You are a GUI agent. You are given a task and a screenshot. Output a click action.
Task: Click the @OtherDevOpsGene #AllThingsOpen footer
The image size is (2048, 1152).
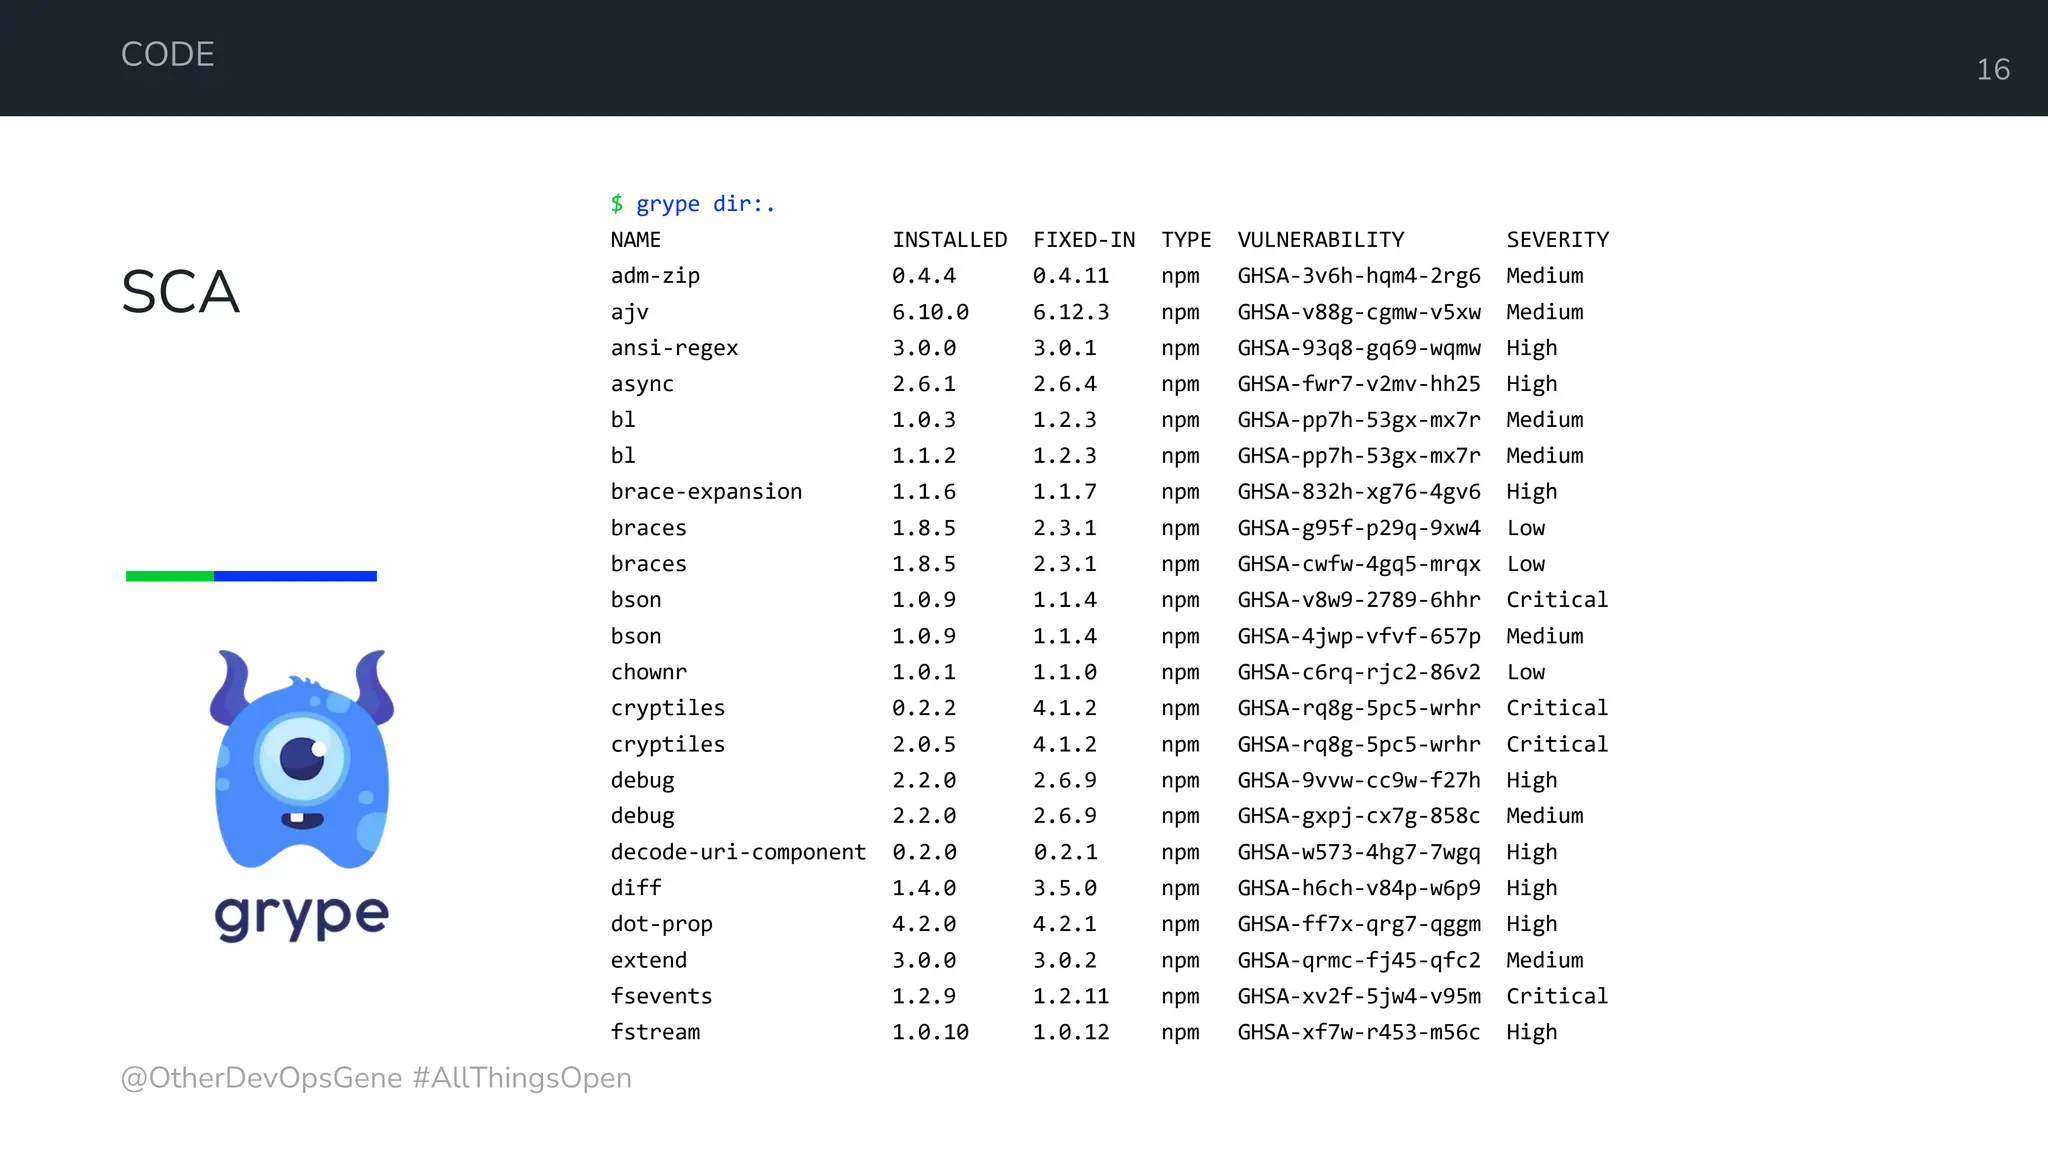tap(376, 1078)
